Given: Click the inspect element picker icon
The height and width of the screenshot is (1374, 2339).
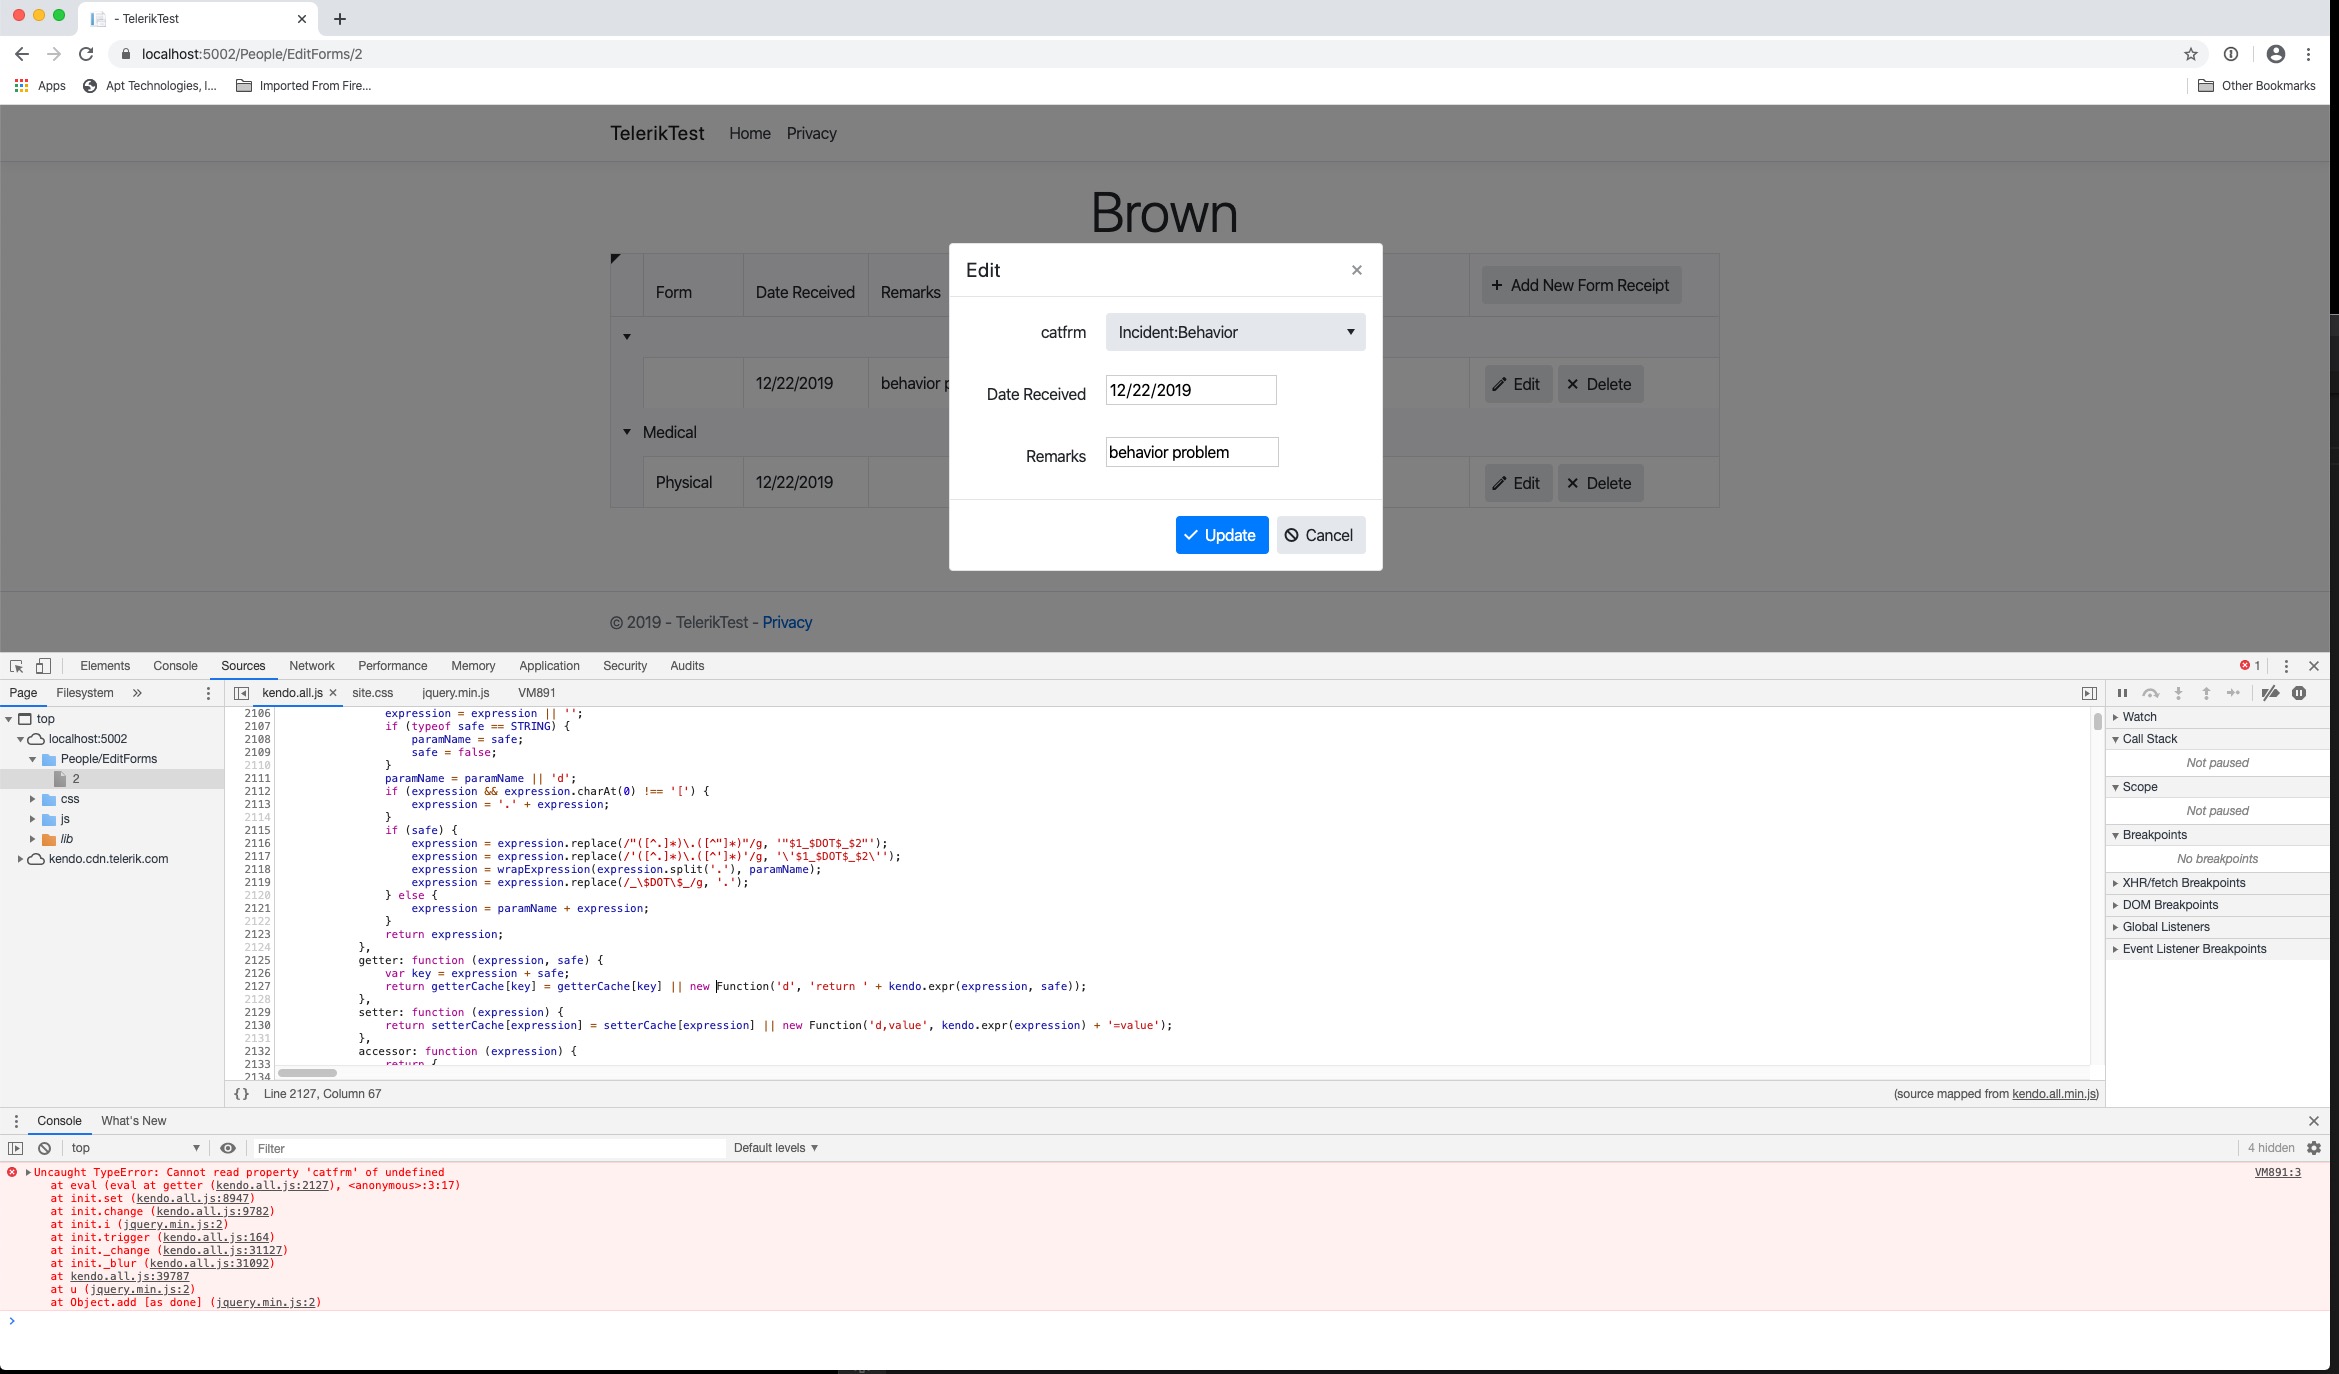Looking at the screenshot, I should coord(16,666).
